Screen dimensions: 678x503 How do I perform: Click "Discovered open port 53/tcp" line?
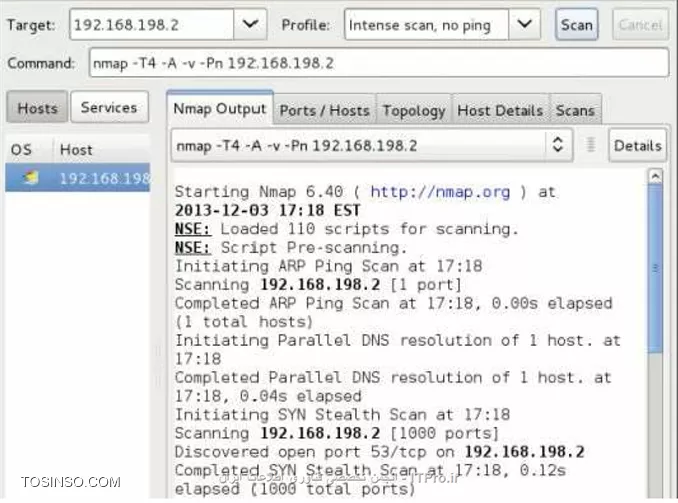point(380,452)
